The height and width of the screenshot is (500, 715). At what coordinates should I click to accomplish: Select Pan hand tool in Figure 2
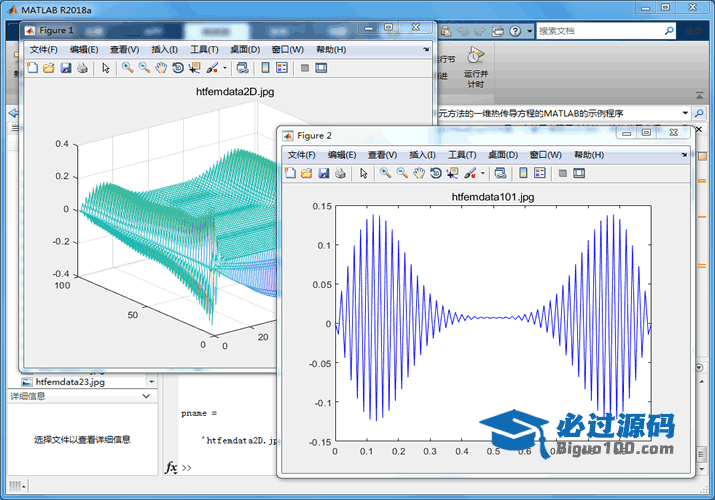pyautogui.click(x=419, y=173)
